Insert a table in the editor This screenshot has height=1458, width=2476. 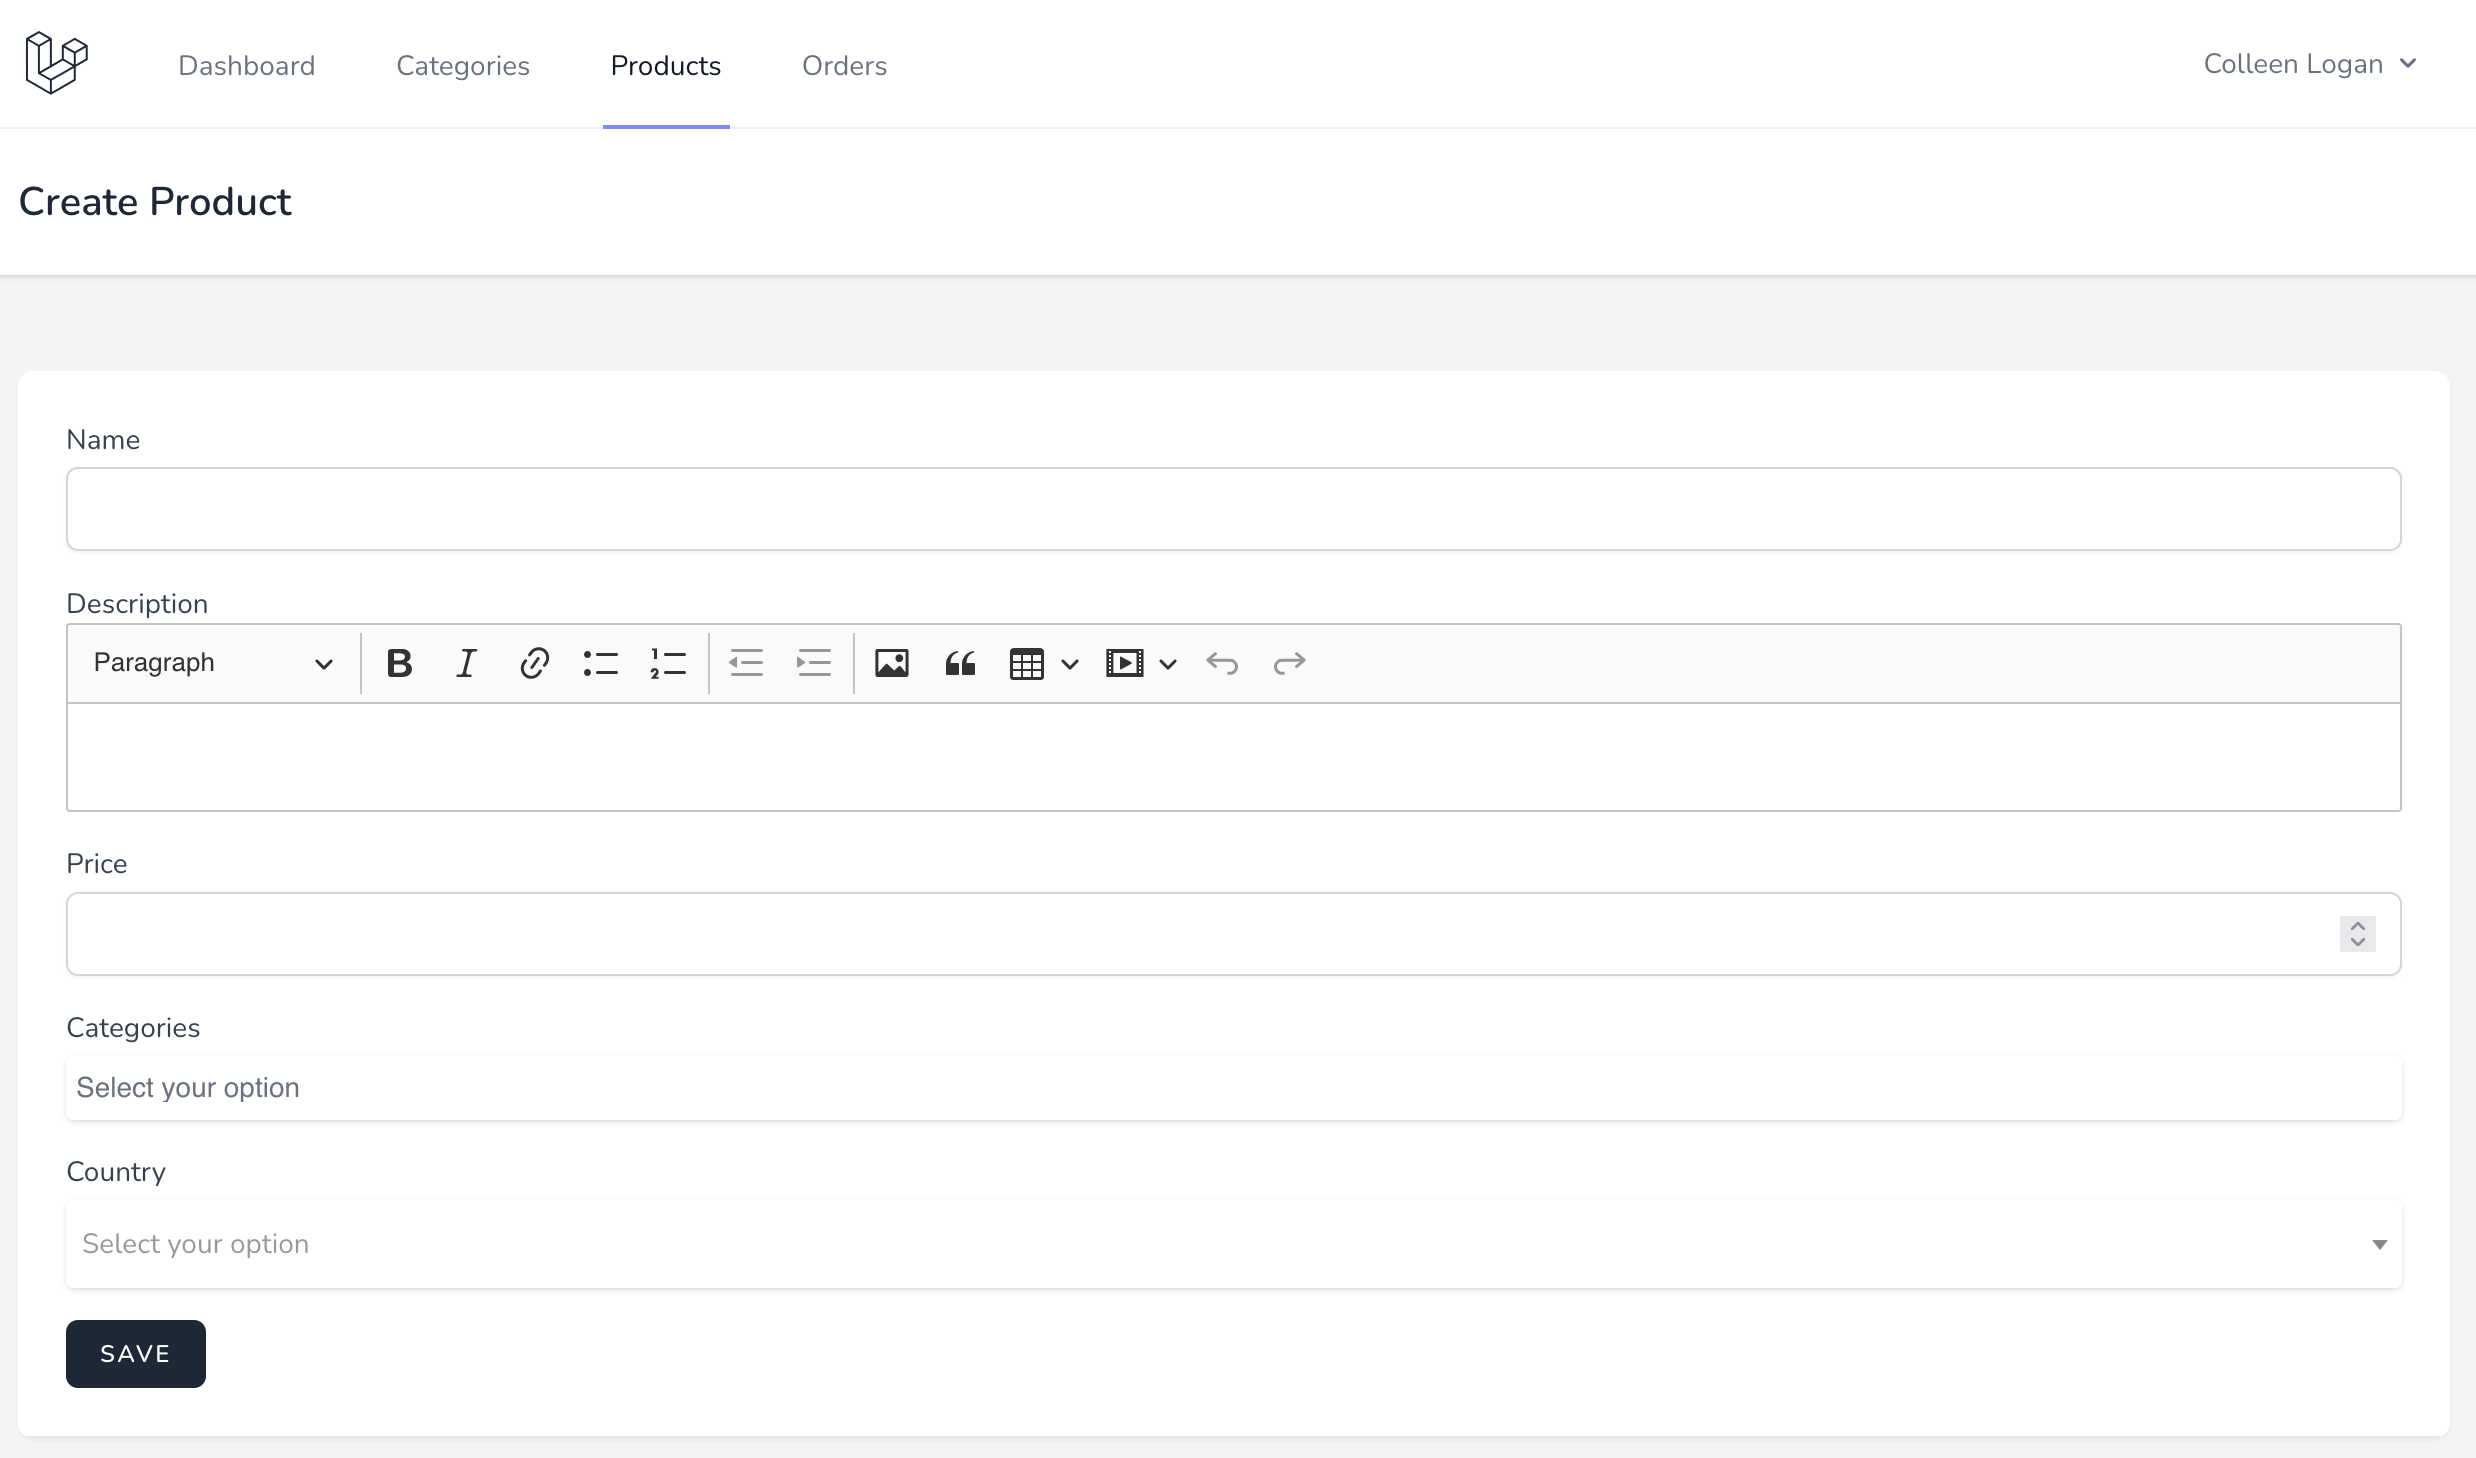tap(1027, 663)
